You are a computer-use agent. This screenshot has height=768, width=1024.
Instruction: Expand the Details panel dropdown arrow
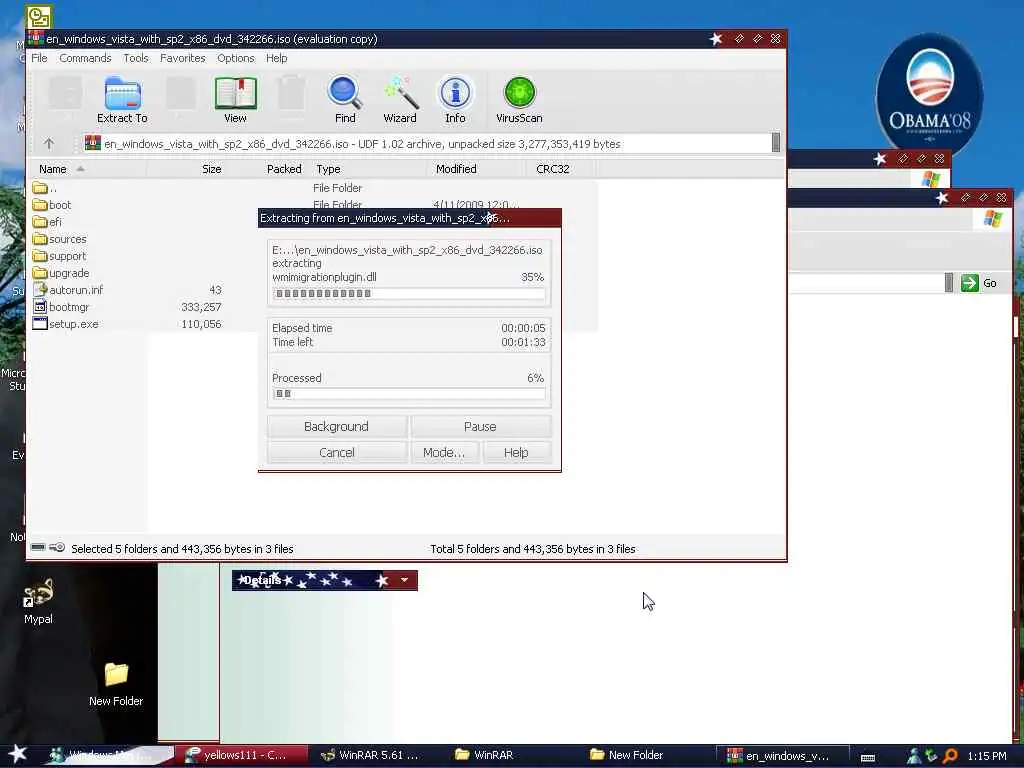pyautogui.click(x=404, y=580)
